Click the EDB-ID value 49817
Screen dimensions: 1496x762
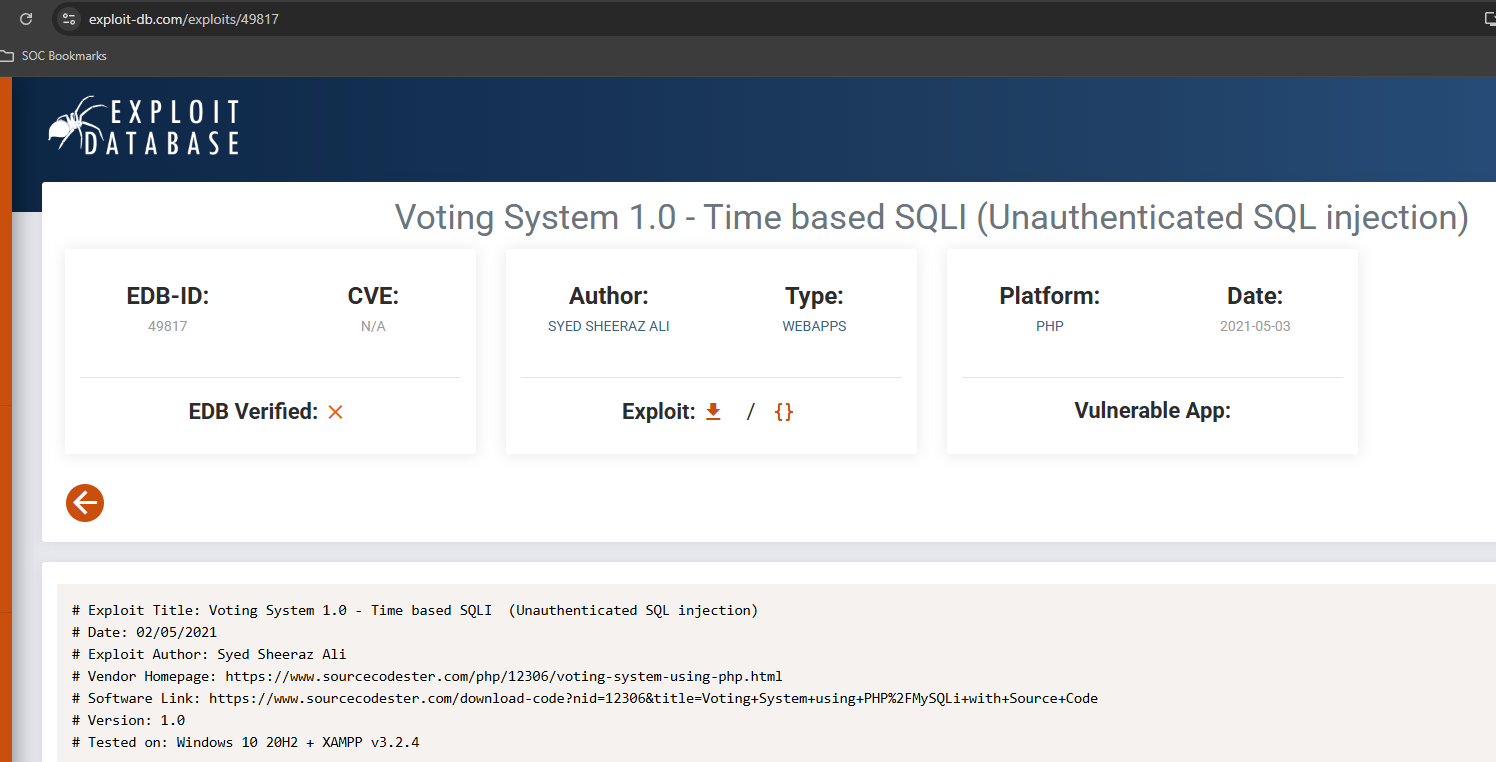click(x=167, y=326)
